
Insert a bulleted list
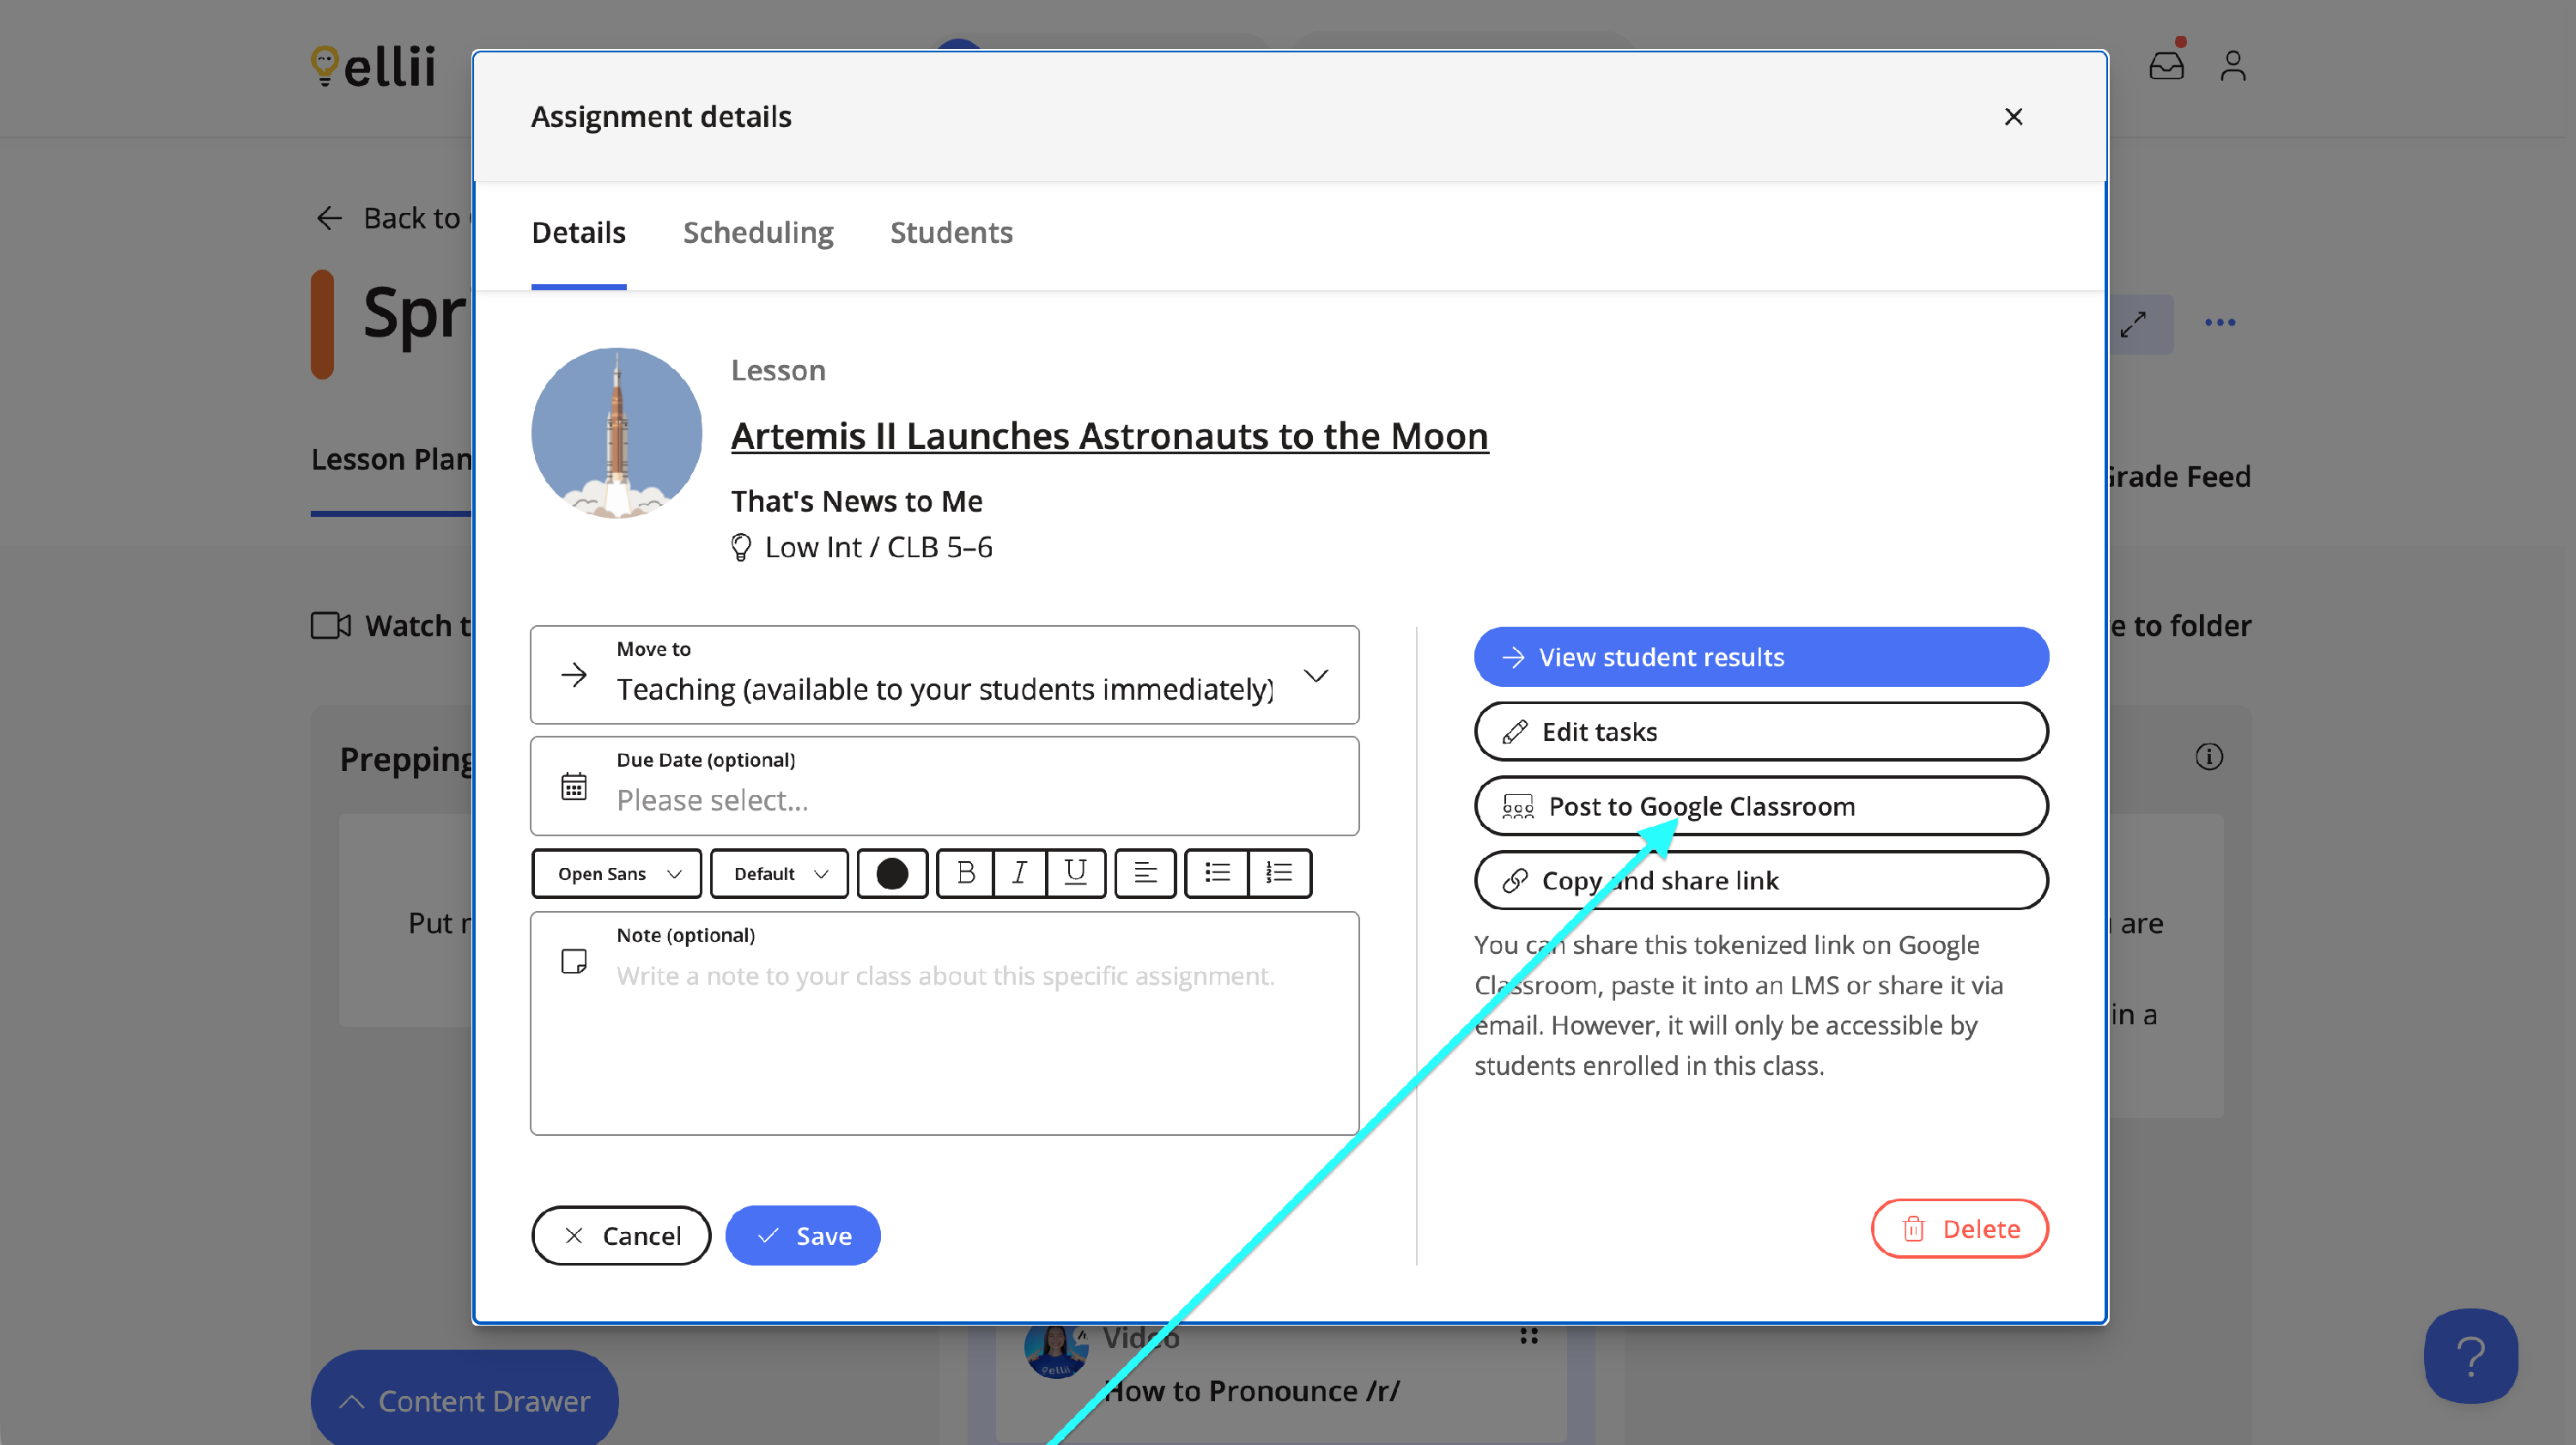1216,873
